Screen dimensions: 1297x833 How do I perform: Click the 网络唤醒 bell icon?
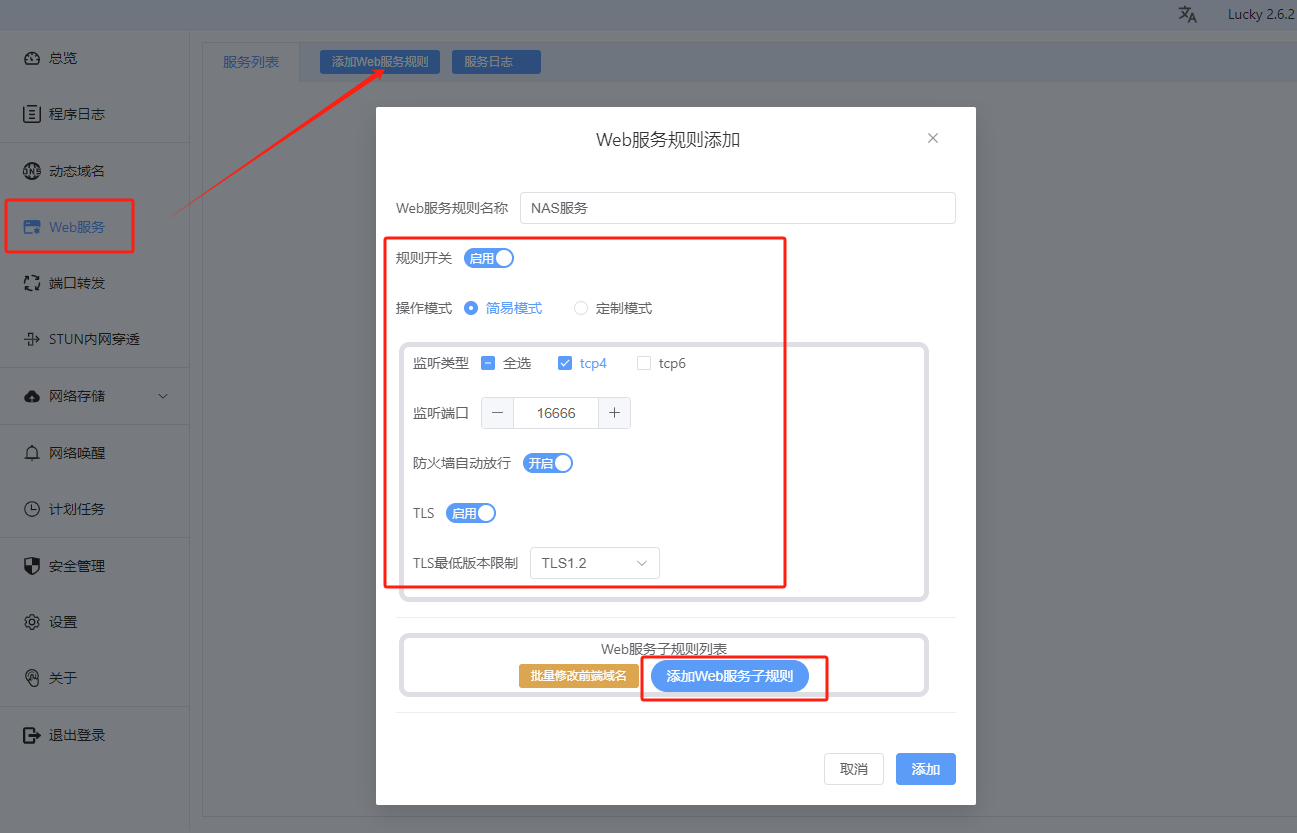pos(32,453)
